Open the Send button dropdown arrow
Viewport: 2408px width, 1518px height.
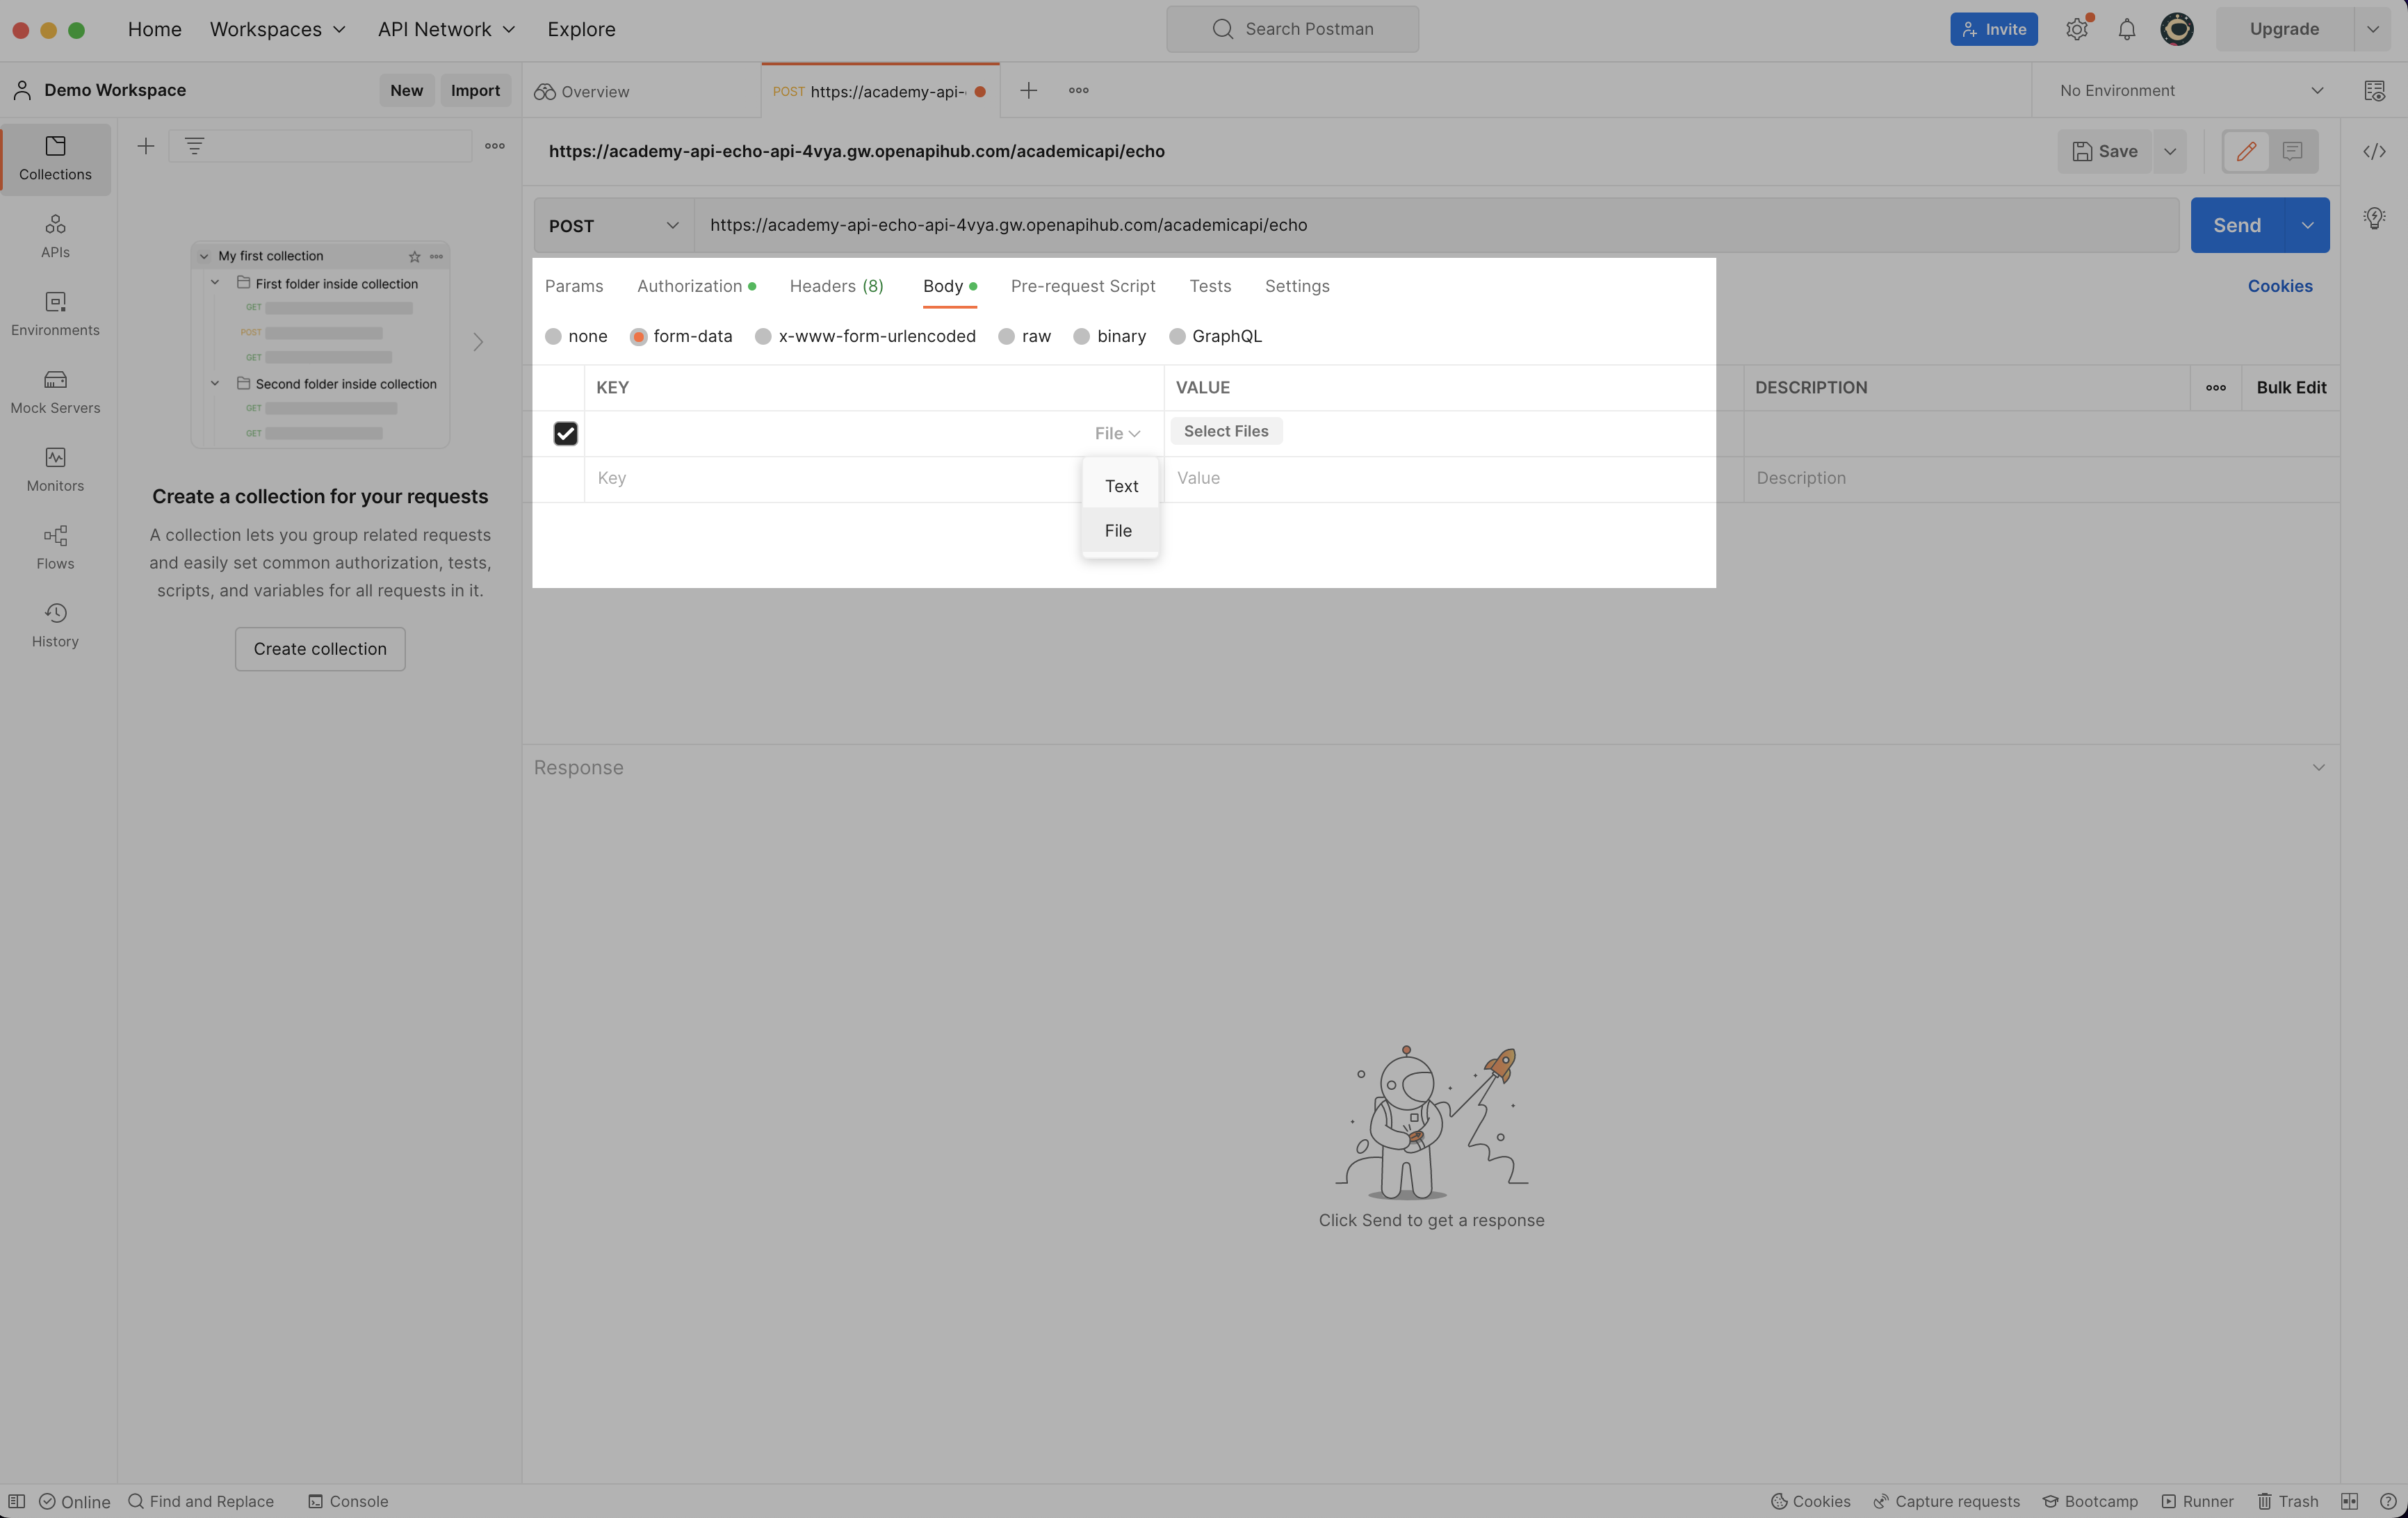coord(2307,226)
